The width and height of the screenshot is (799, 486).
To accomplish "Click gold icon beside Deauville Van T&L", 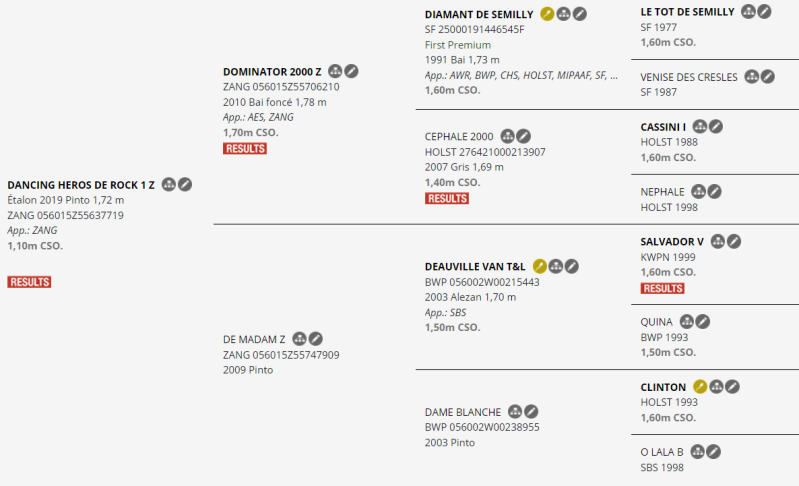I will point(539,266).
